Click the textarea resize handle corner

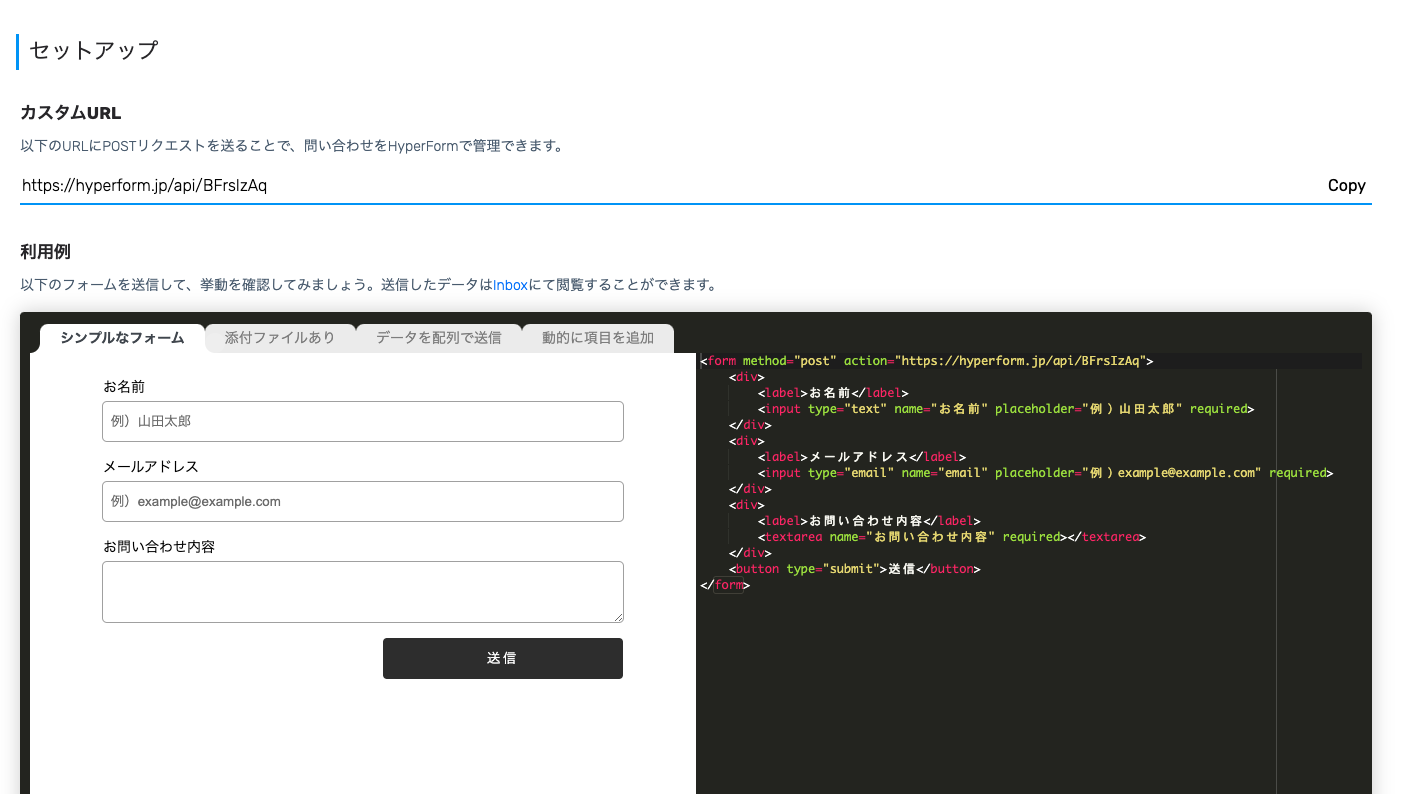coord(618,617)
